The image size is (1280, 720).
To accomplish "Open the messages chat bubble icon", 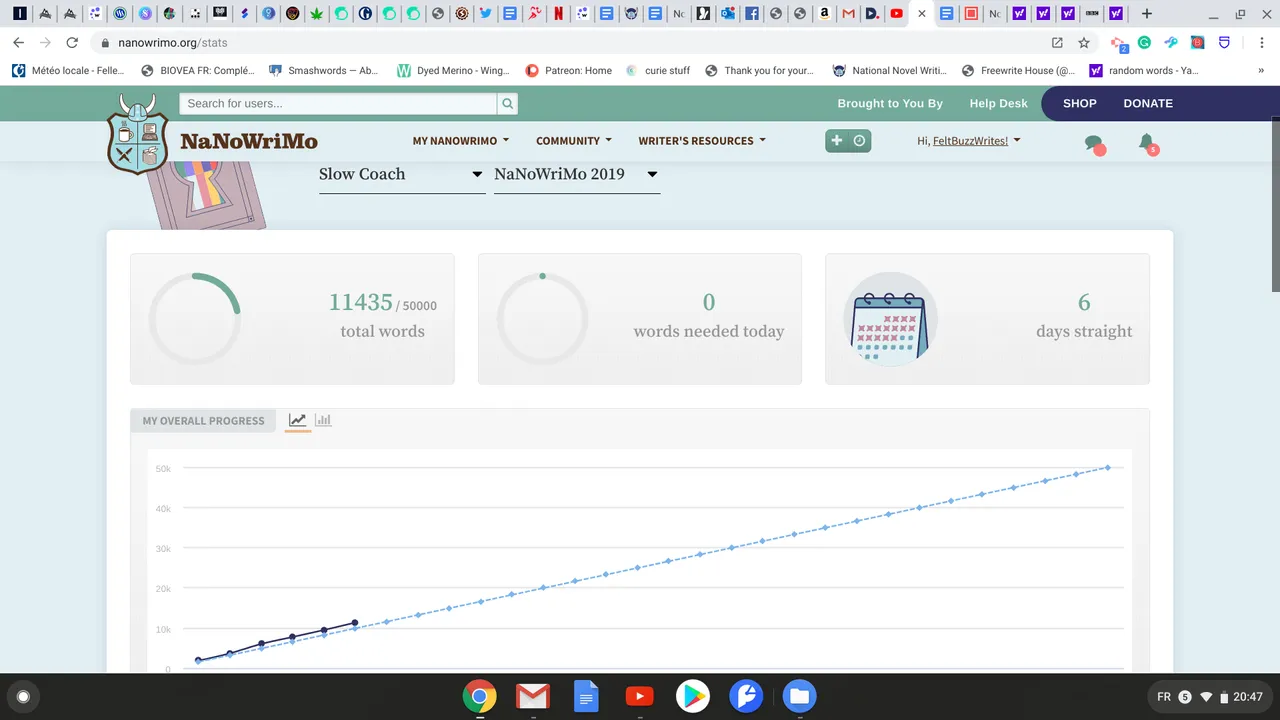I will [1095, 144].
